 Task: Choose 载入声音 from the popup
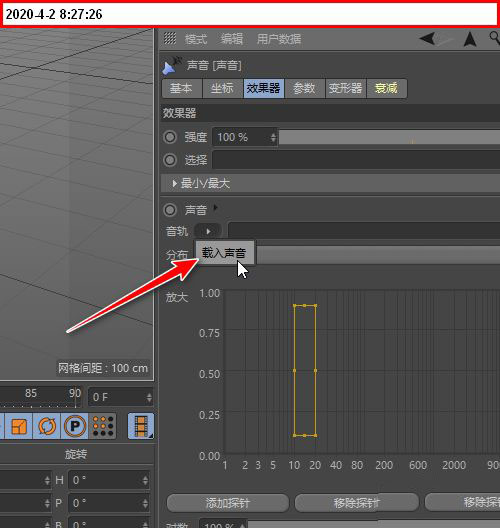pos(225,253)
